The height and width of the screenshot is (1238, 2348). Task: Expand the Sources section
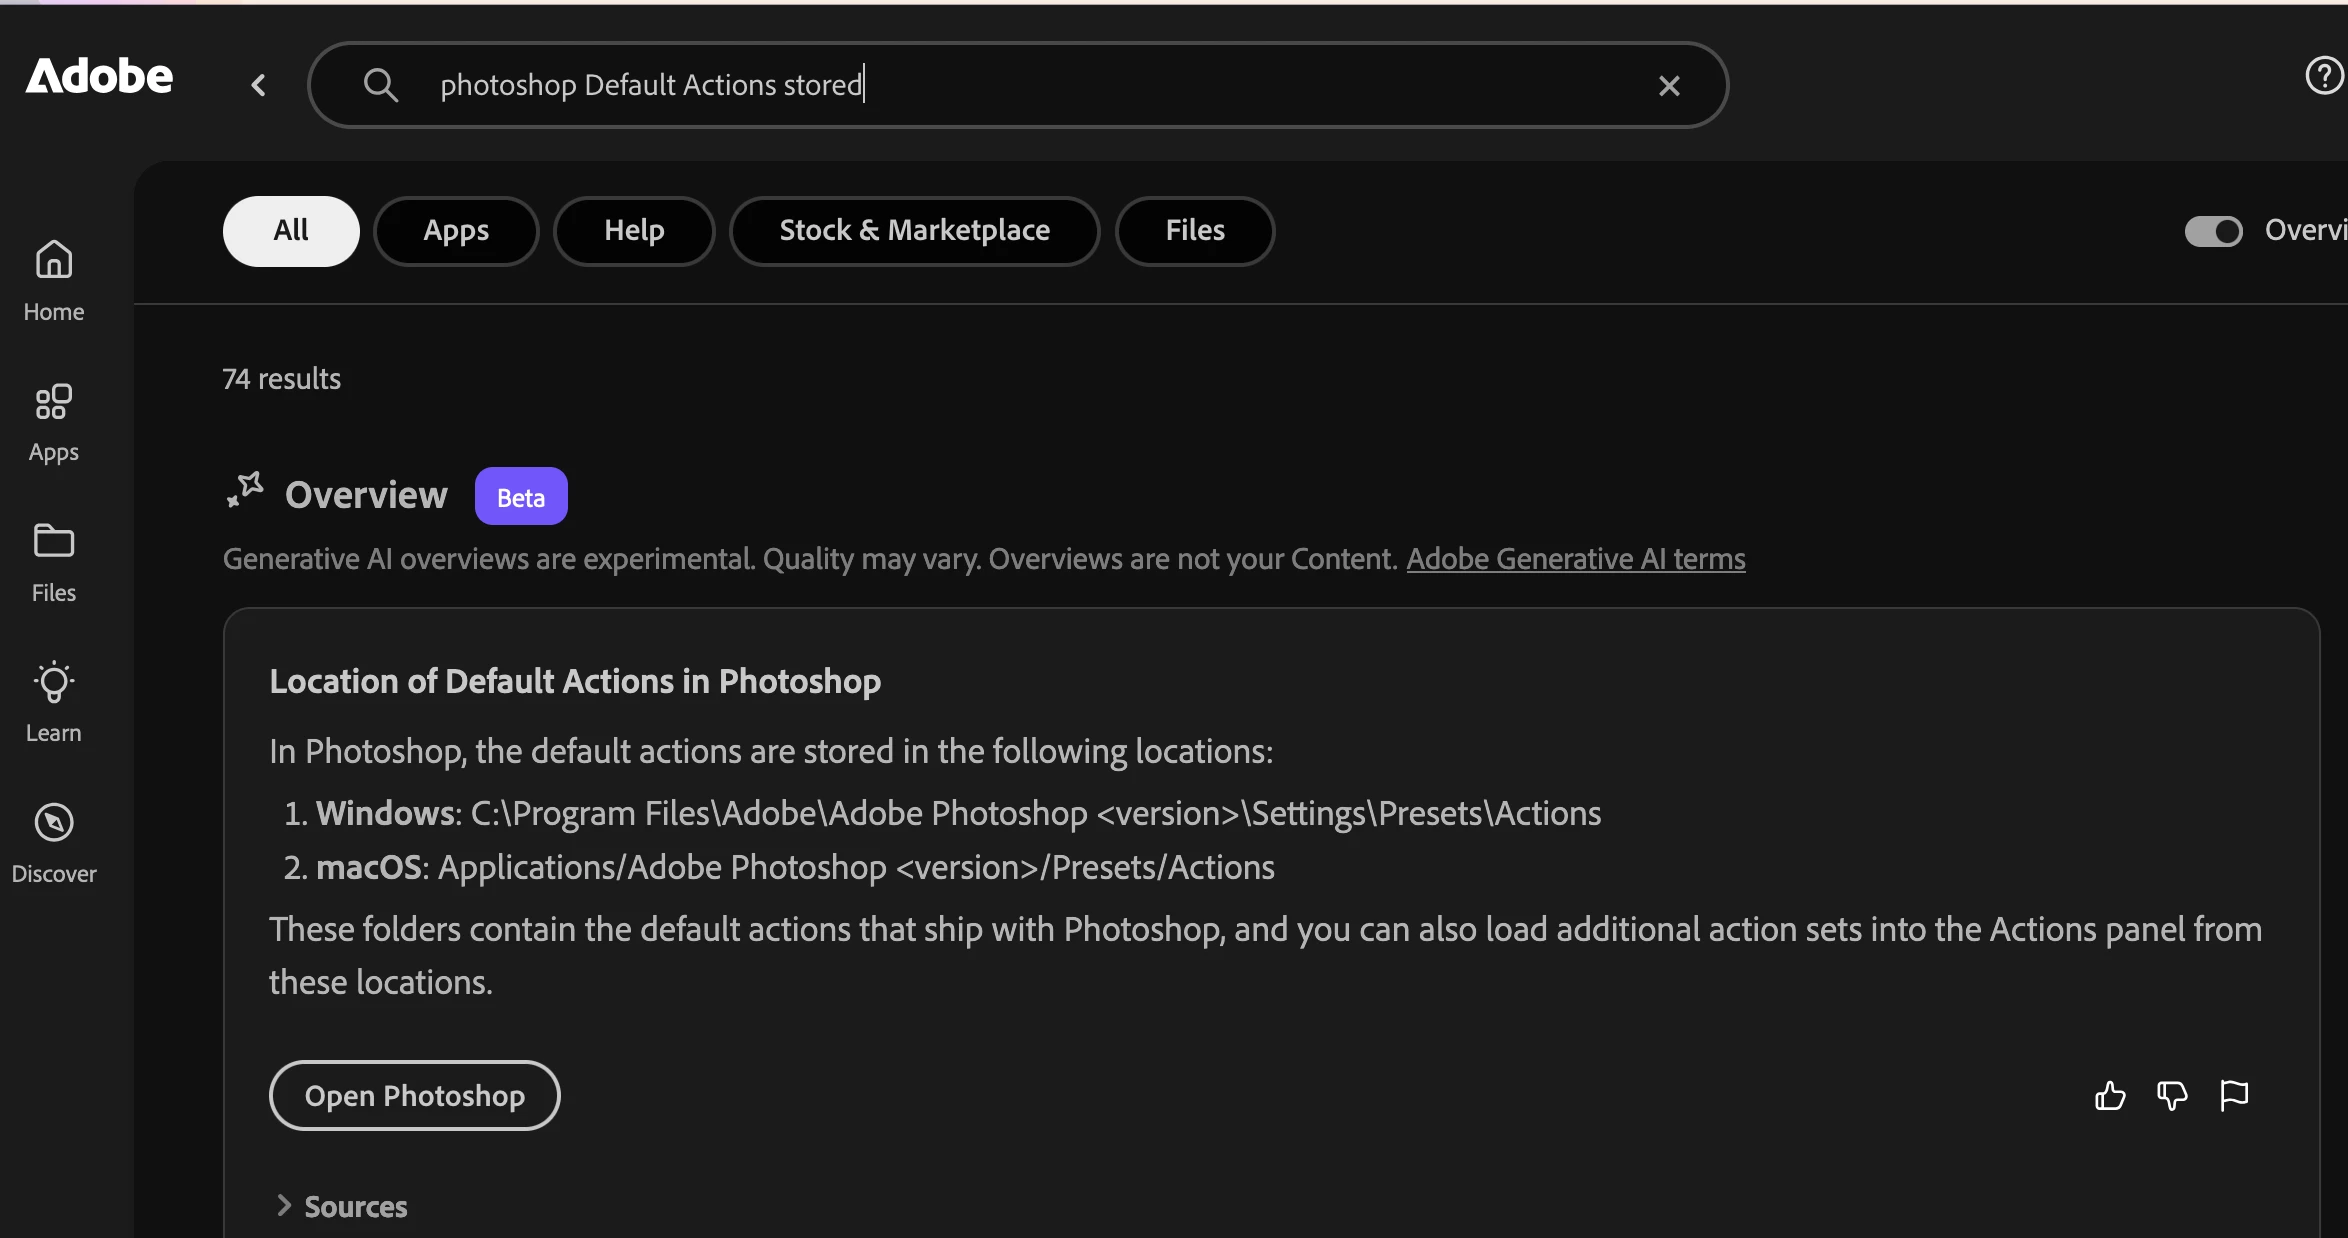[x=341, y=1206]
